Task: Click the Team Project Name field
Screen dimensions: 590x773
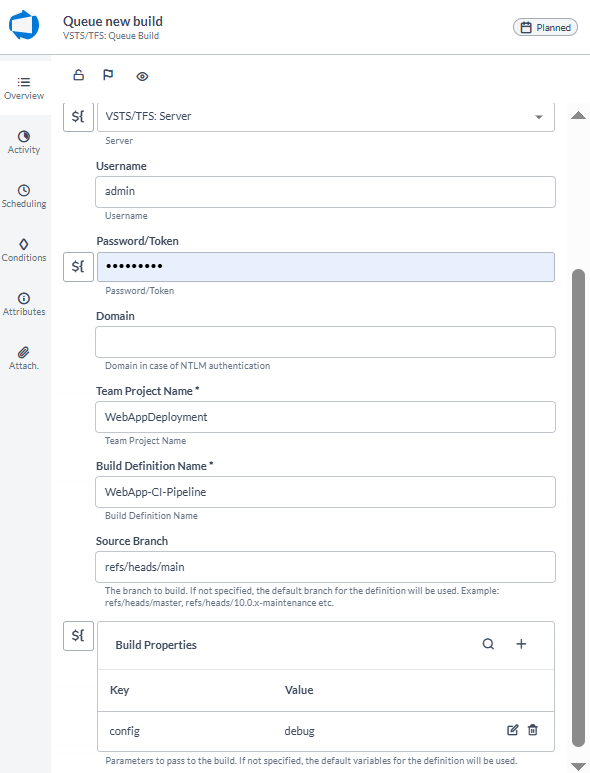Action: (325, 417)
